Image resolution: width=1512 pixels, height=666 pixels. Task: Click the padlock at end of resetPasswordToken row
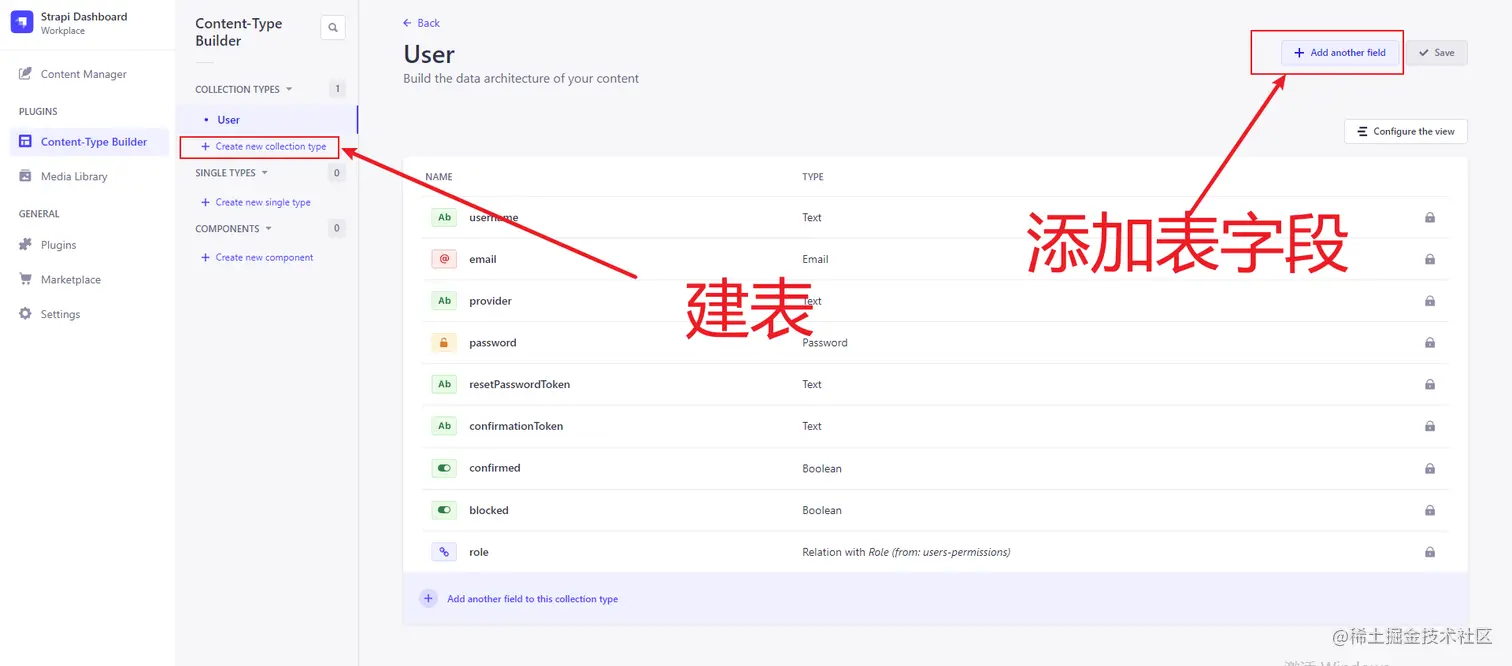[1430, 384]
